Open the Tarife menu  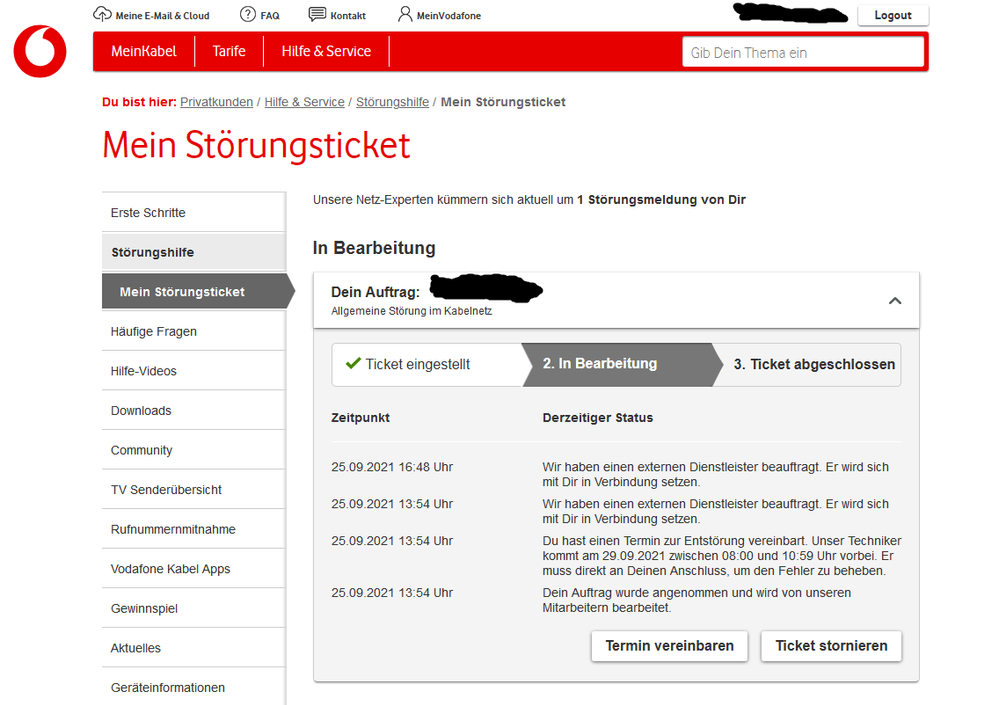[229, 51]
